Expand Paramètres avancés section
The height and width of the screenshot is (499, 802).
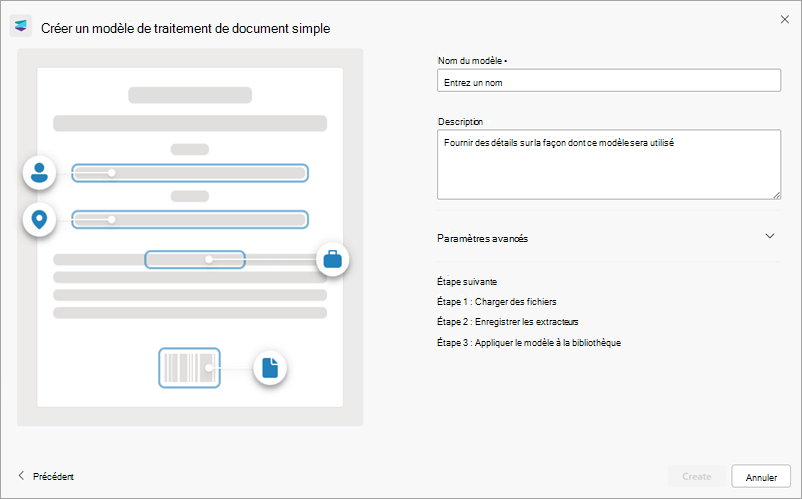[x=609, y=238]
